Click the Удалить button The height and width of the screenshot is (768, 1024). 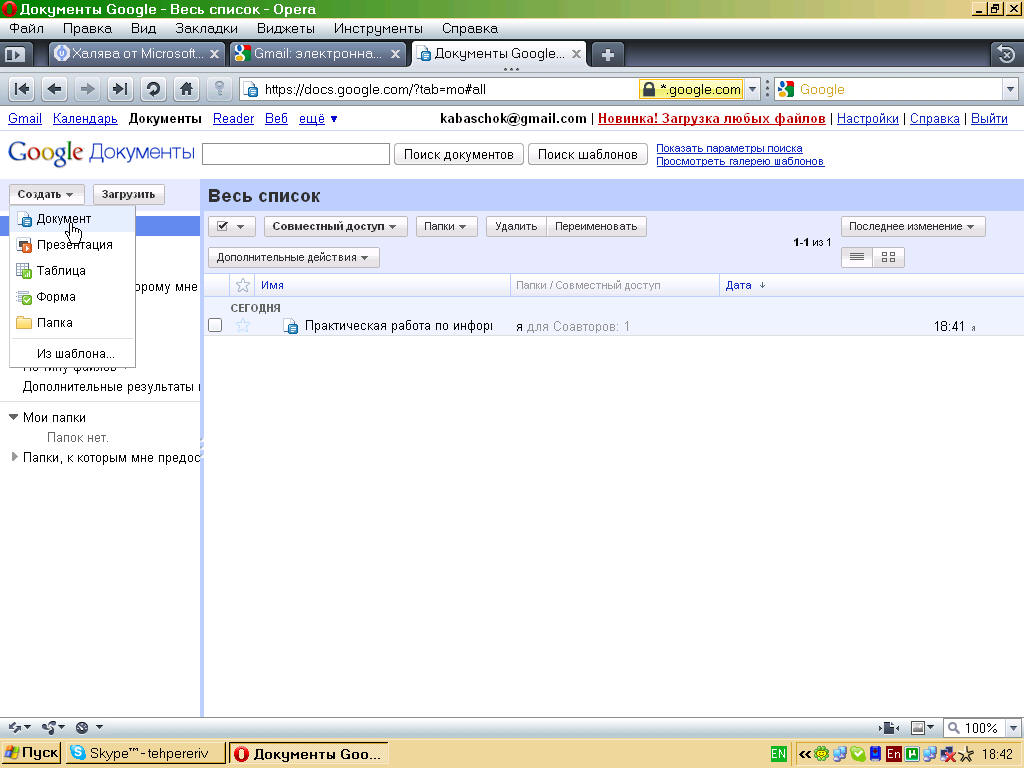[516, 226]
